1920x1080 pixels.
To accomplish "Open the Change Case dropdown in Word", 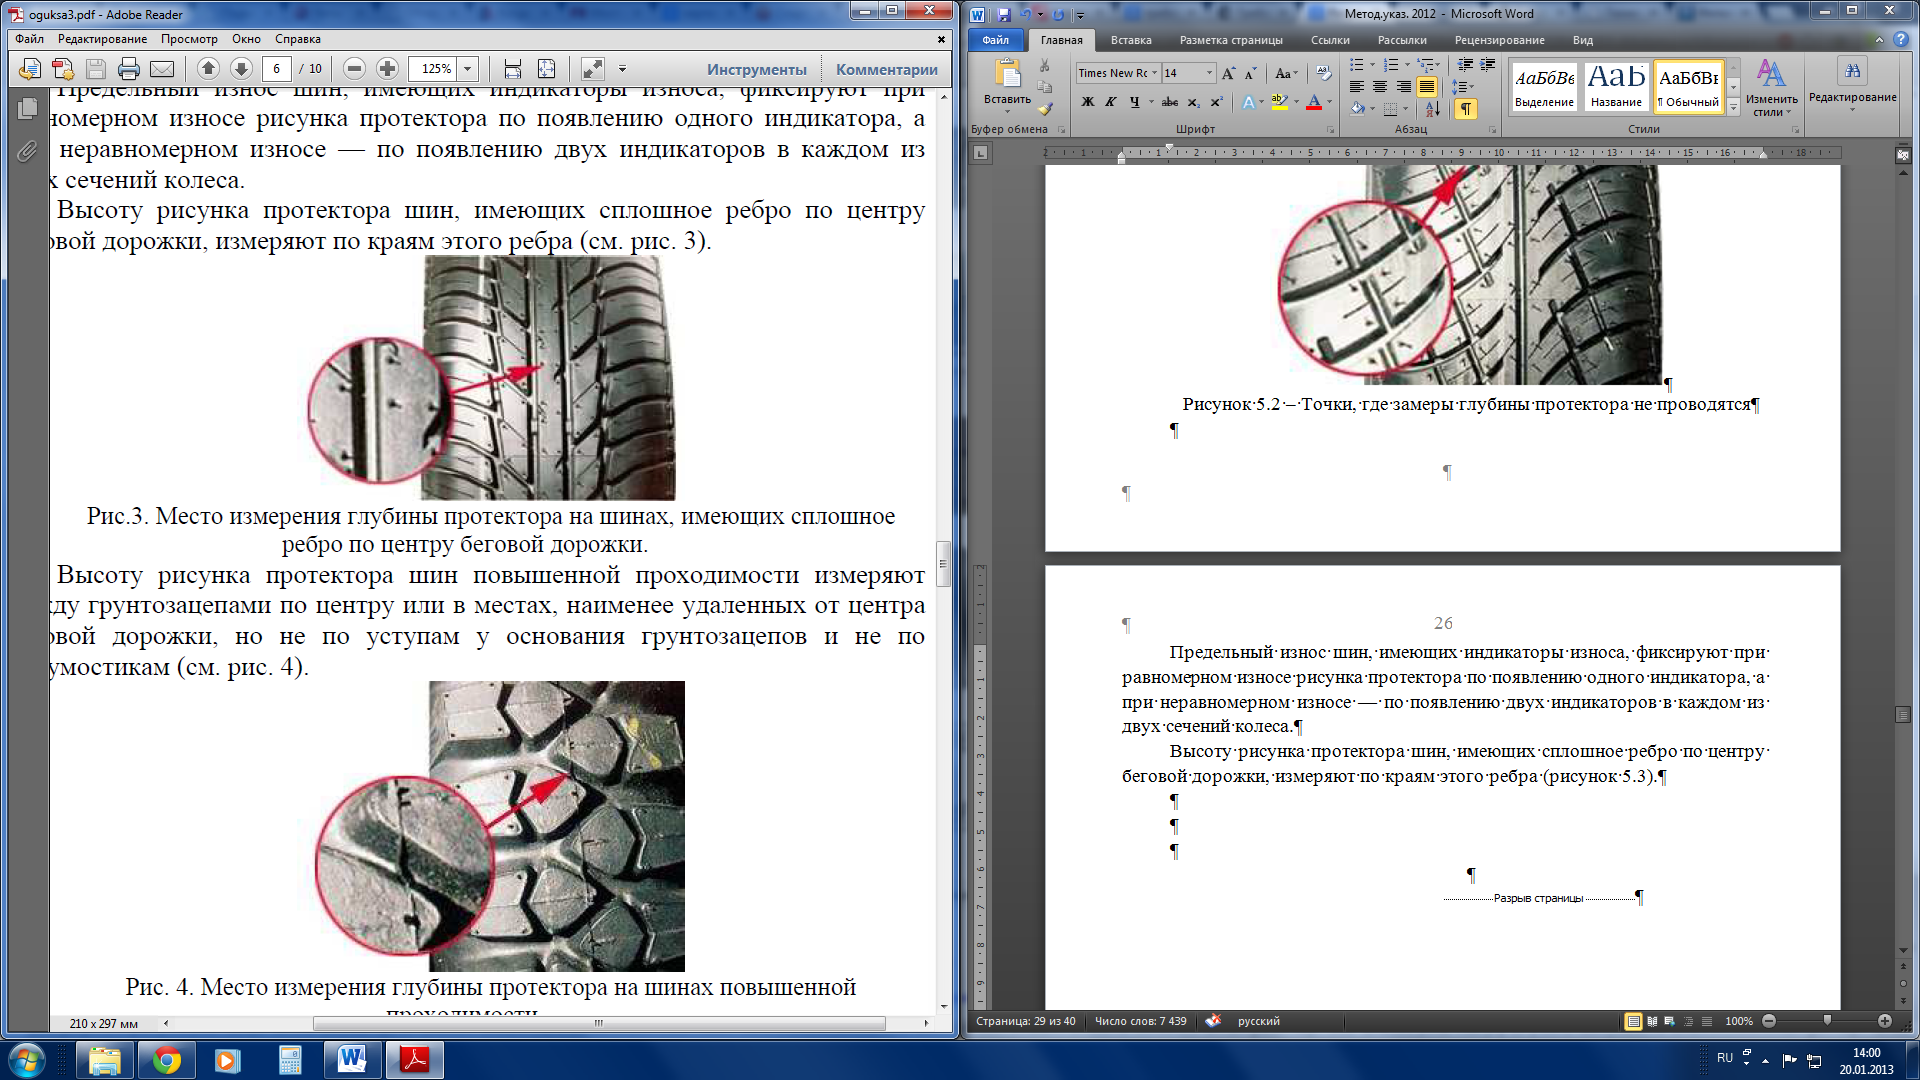I will (1286, 73).
